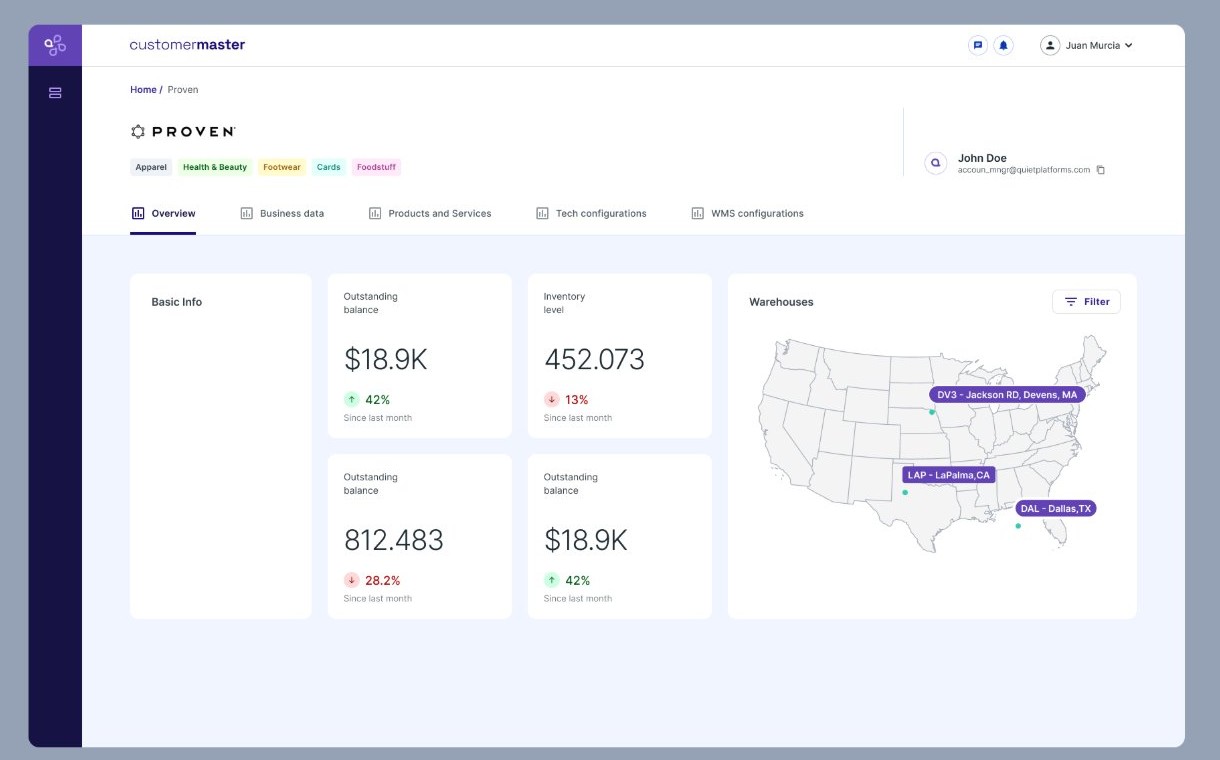Click John Doe's avatar icon
The width and height of the screenshot is (1220, 760).
pyautogui.click(x=936, y=163)
